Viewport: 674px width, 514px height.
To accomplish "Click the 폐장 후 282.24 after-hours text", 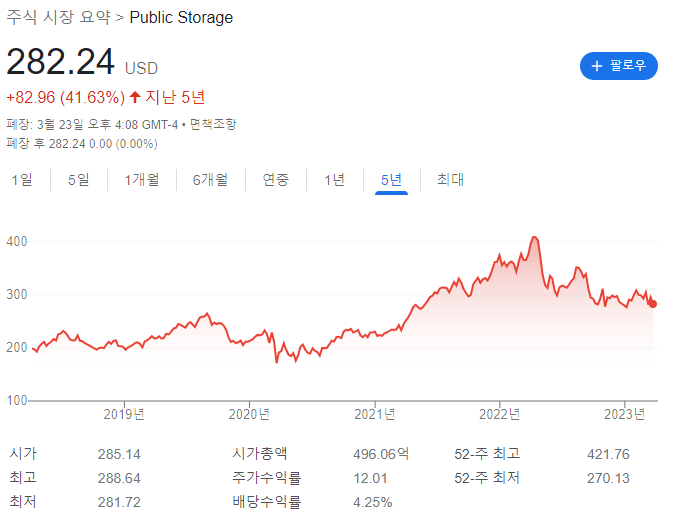I will tap(82, 144).
